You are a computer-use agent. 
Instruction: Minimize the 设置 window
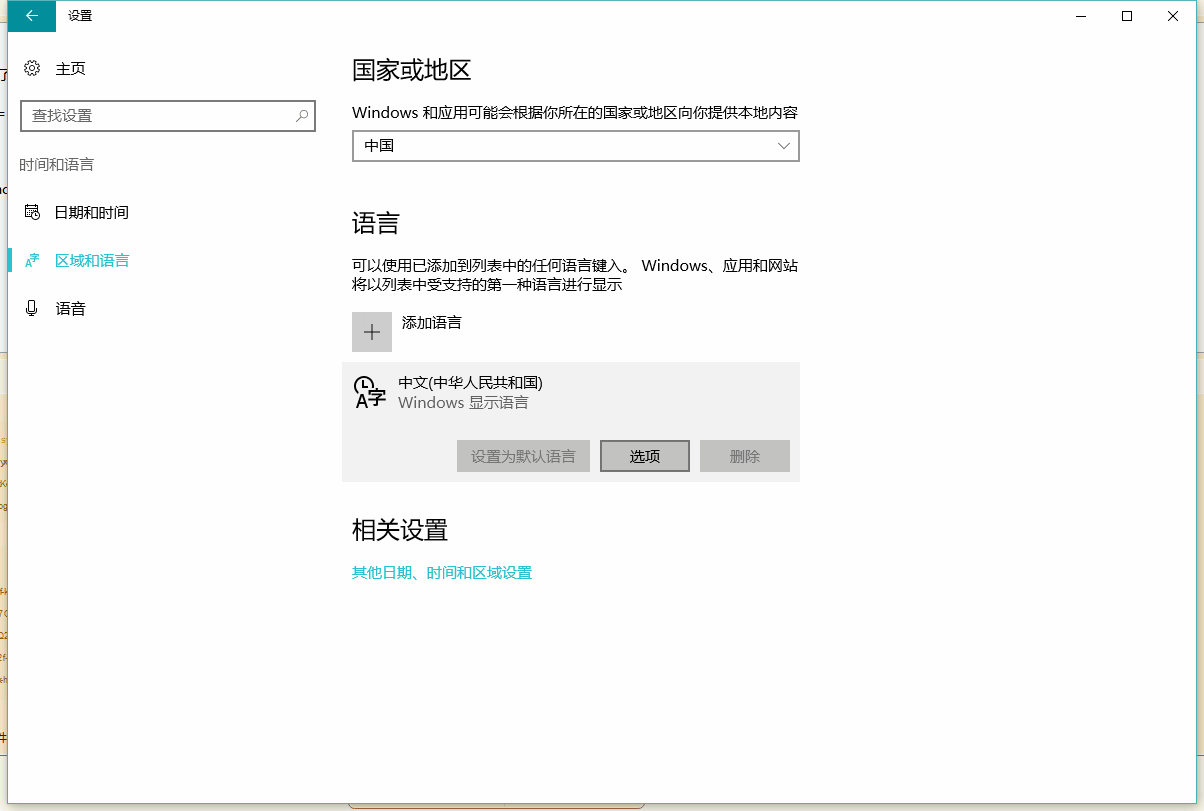[1081, 16]
